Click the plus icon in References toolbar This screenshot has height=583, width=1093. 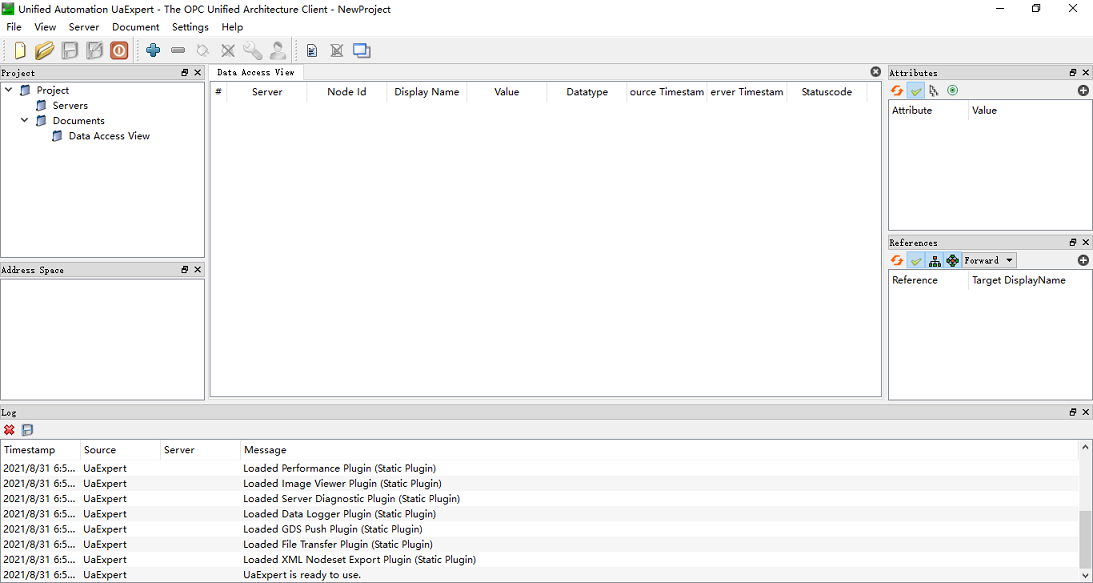tap(1083, 260)
